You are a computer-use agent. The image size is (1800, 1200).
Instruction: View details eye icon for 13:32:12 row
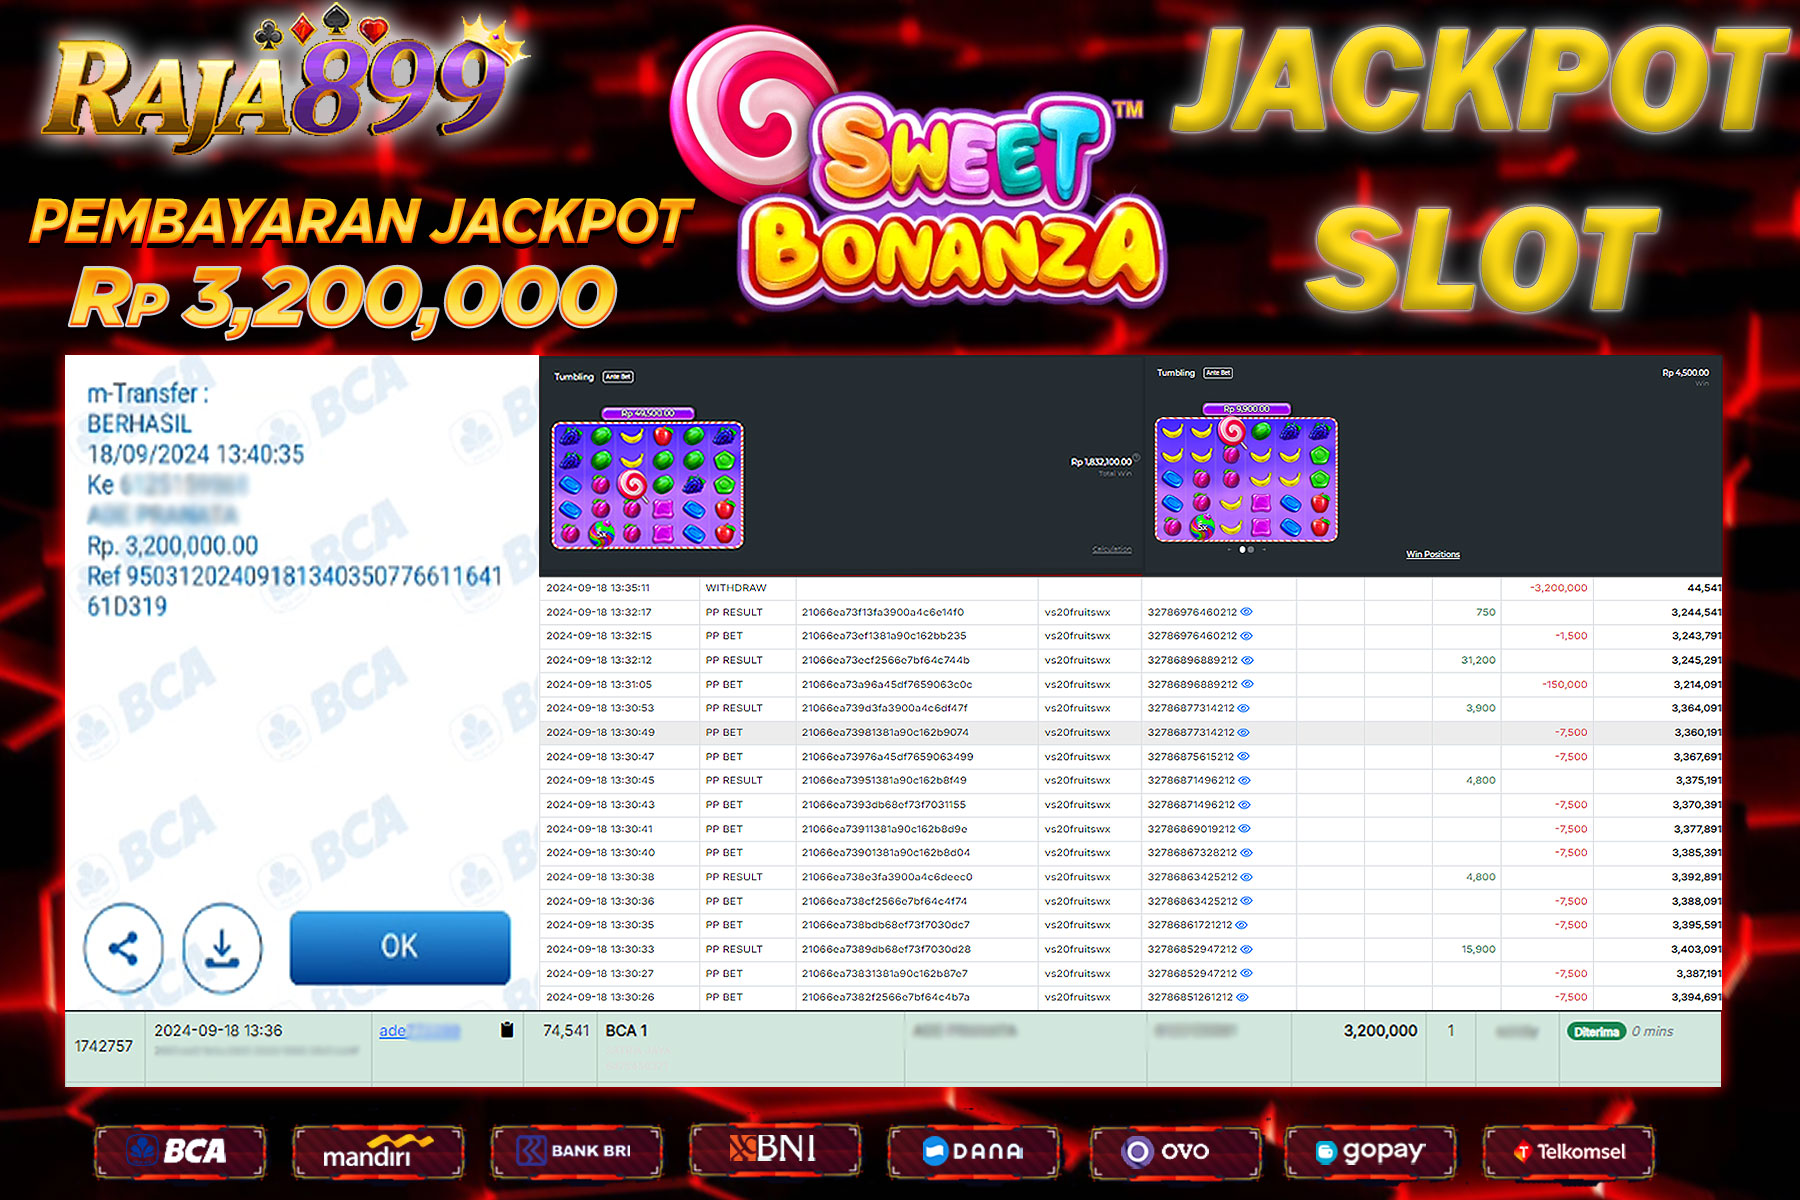tap(1247, 660)
